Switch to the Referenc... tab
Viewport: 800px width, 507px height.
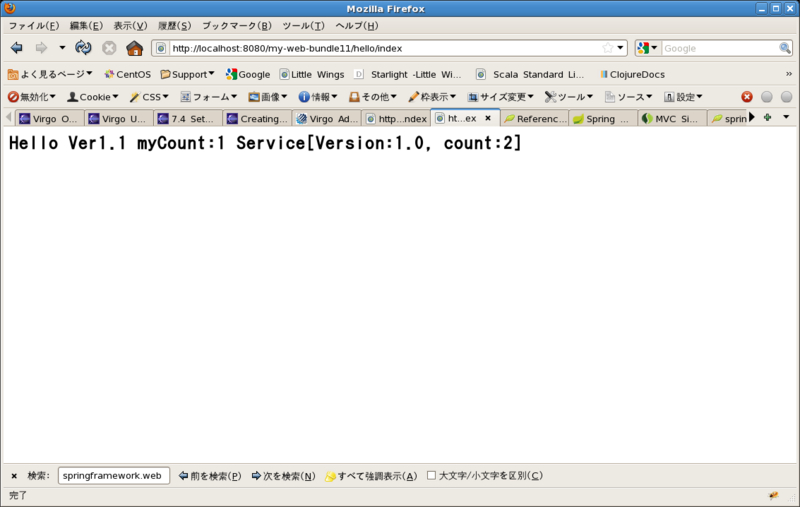pos(535,119)
